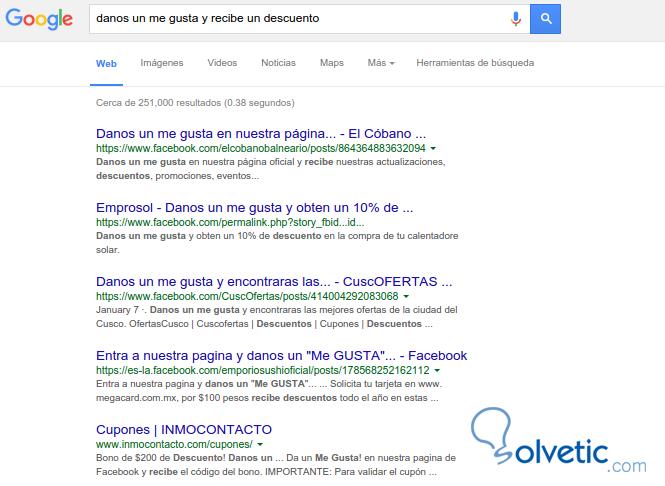
Task: Open the Emprosol 10% result title
Action: click(x=254, y=208)
